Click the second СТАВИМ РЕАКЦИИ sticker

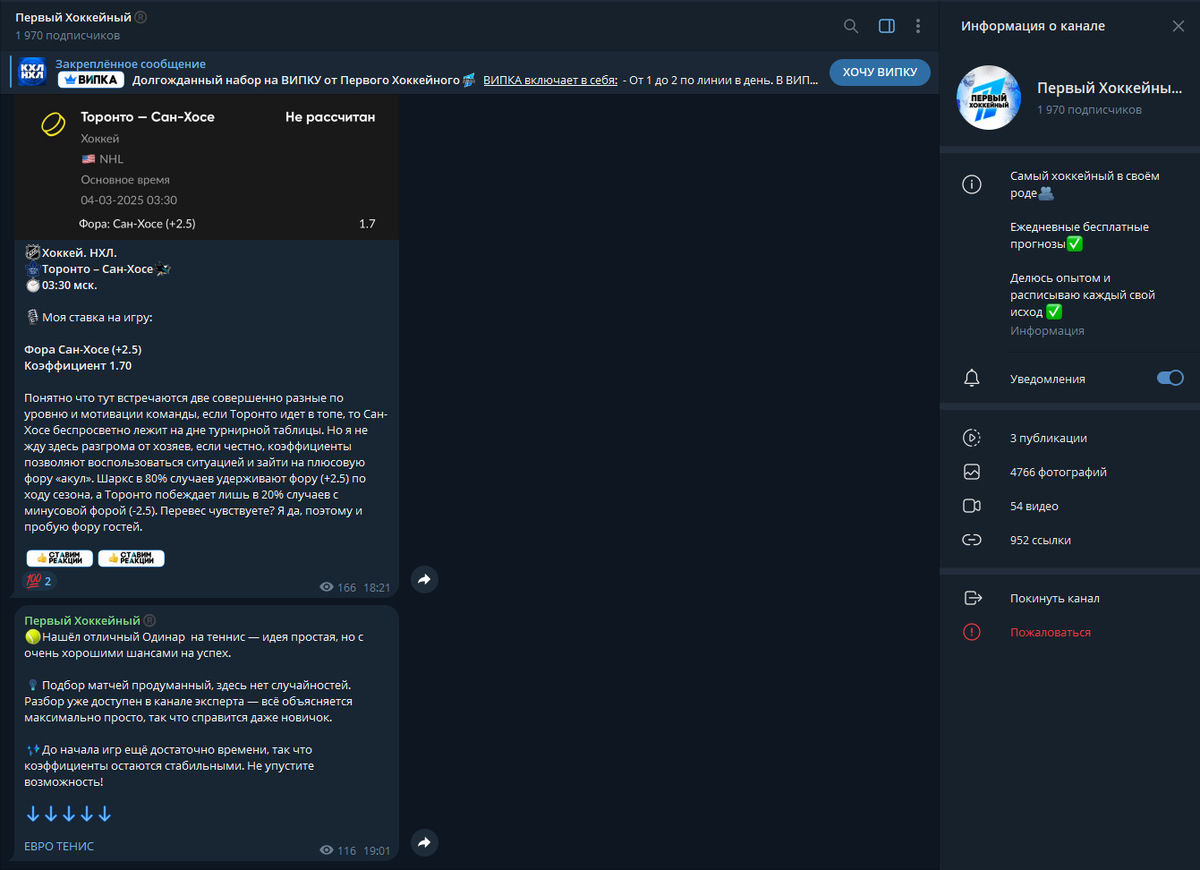click(131, 558)
